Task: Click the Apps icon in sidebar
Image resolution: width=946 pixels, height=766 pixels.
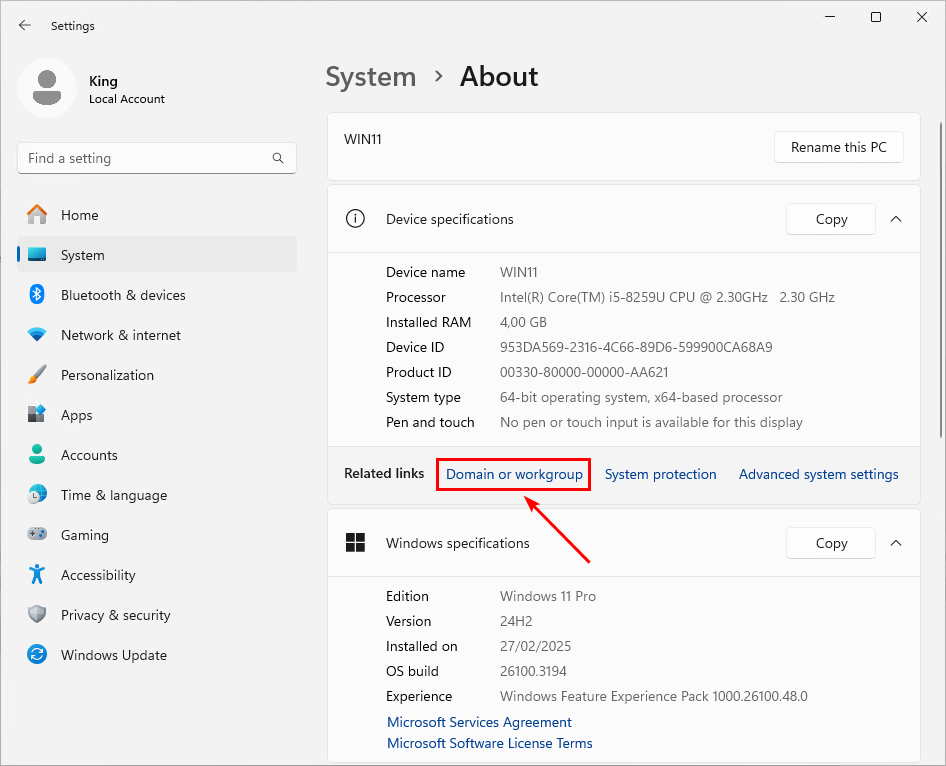Action: point(37,415)
